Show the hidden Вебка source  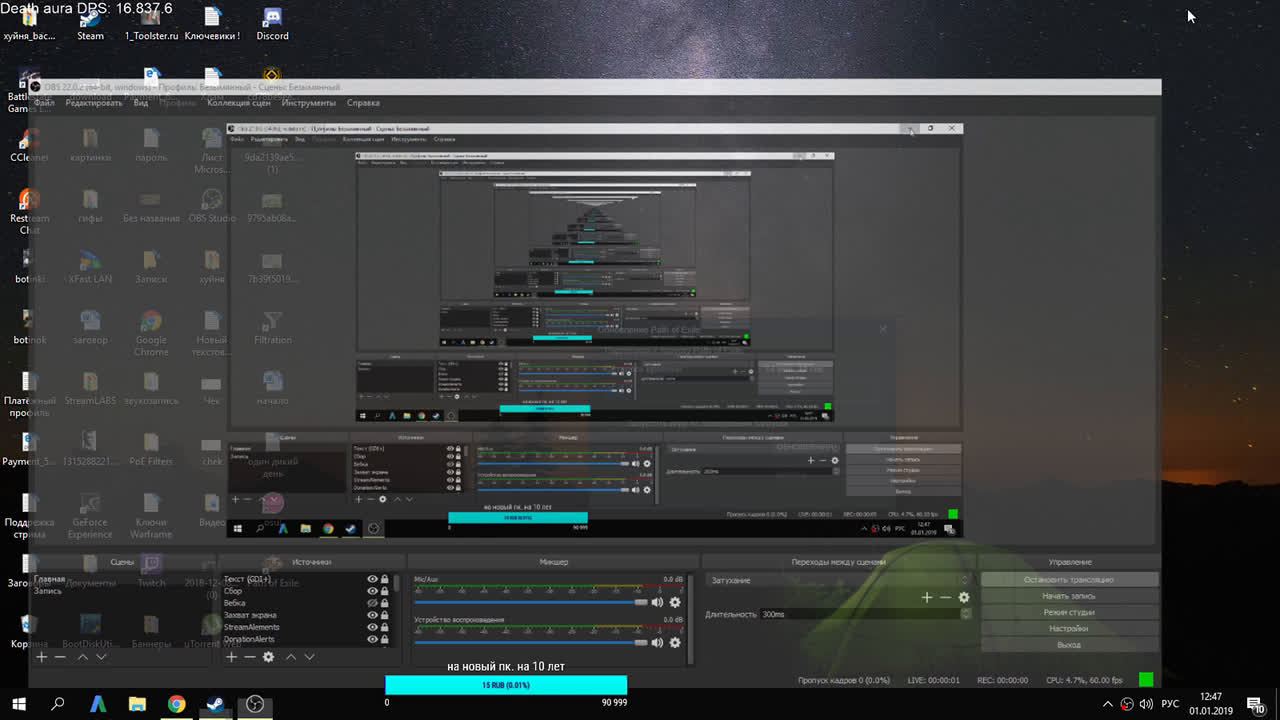point(372,603)
